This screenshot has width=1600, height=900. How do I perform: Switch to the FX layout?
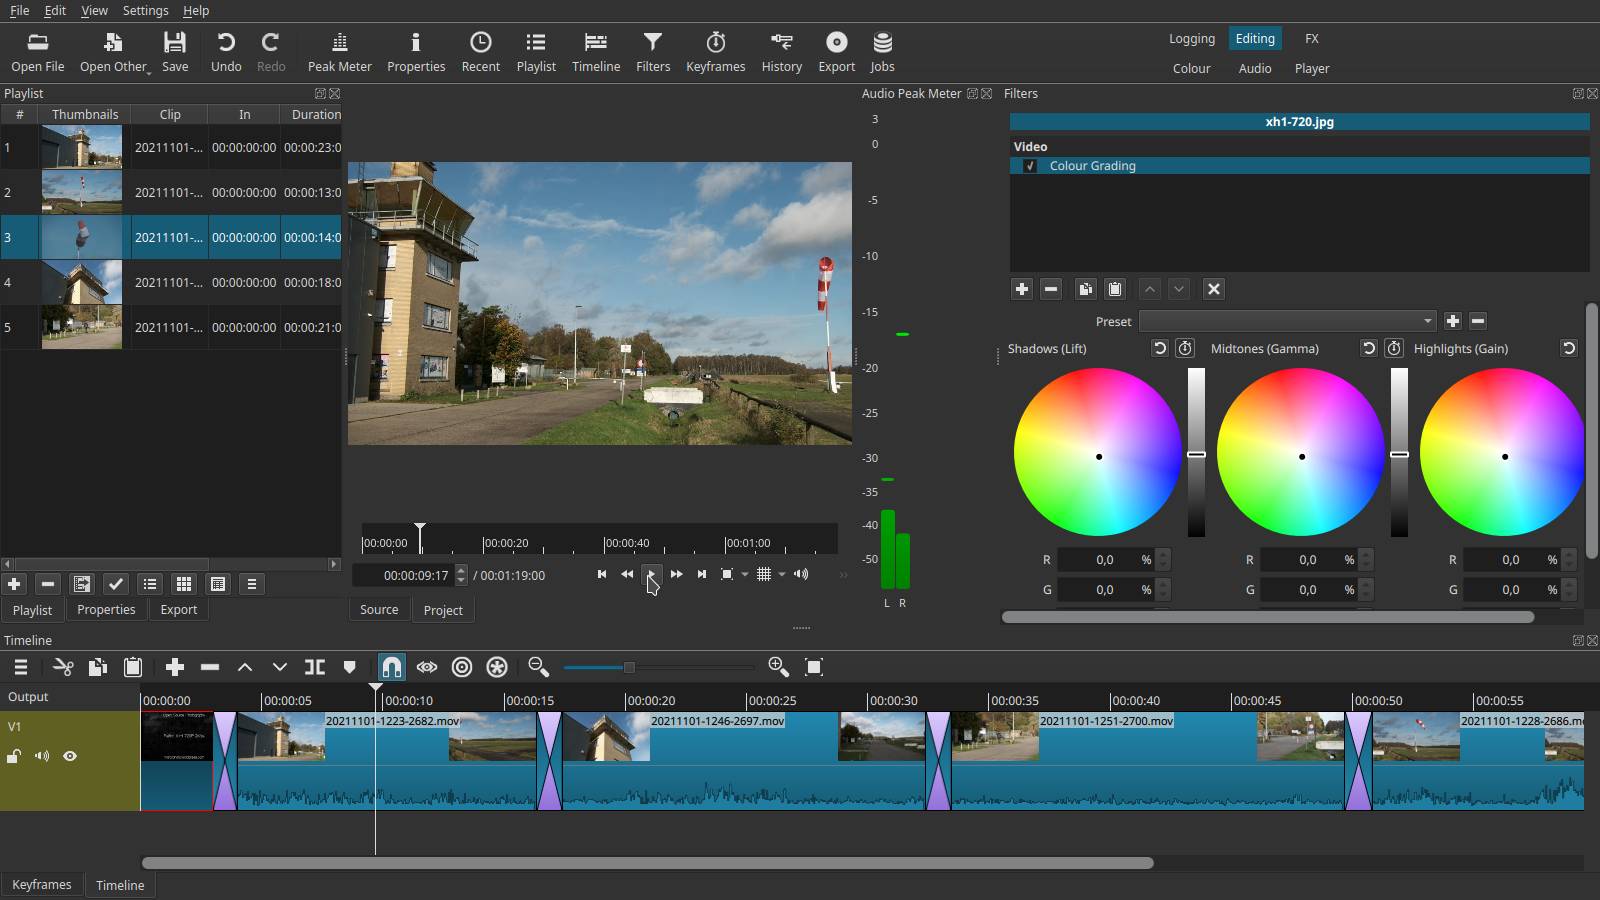(1311, 38)
